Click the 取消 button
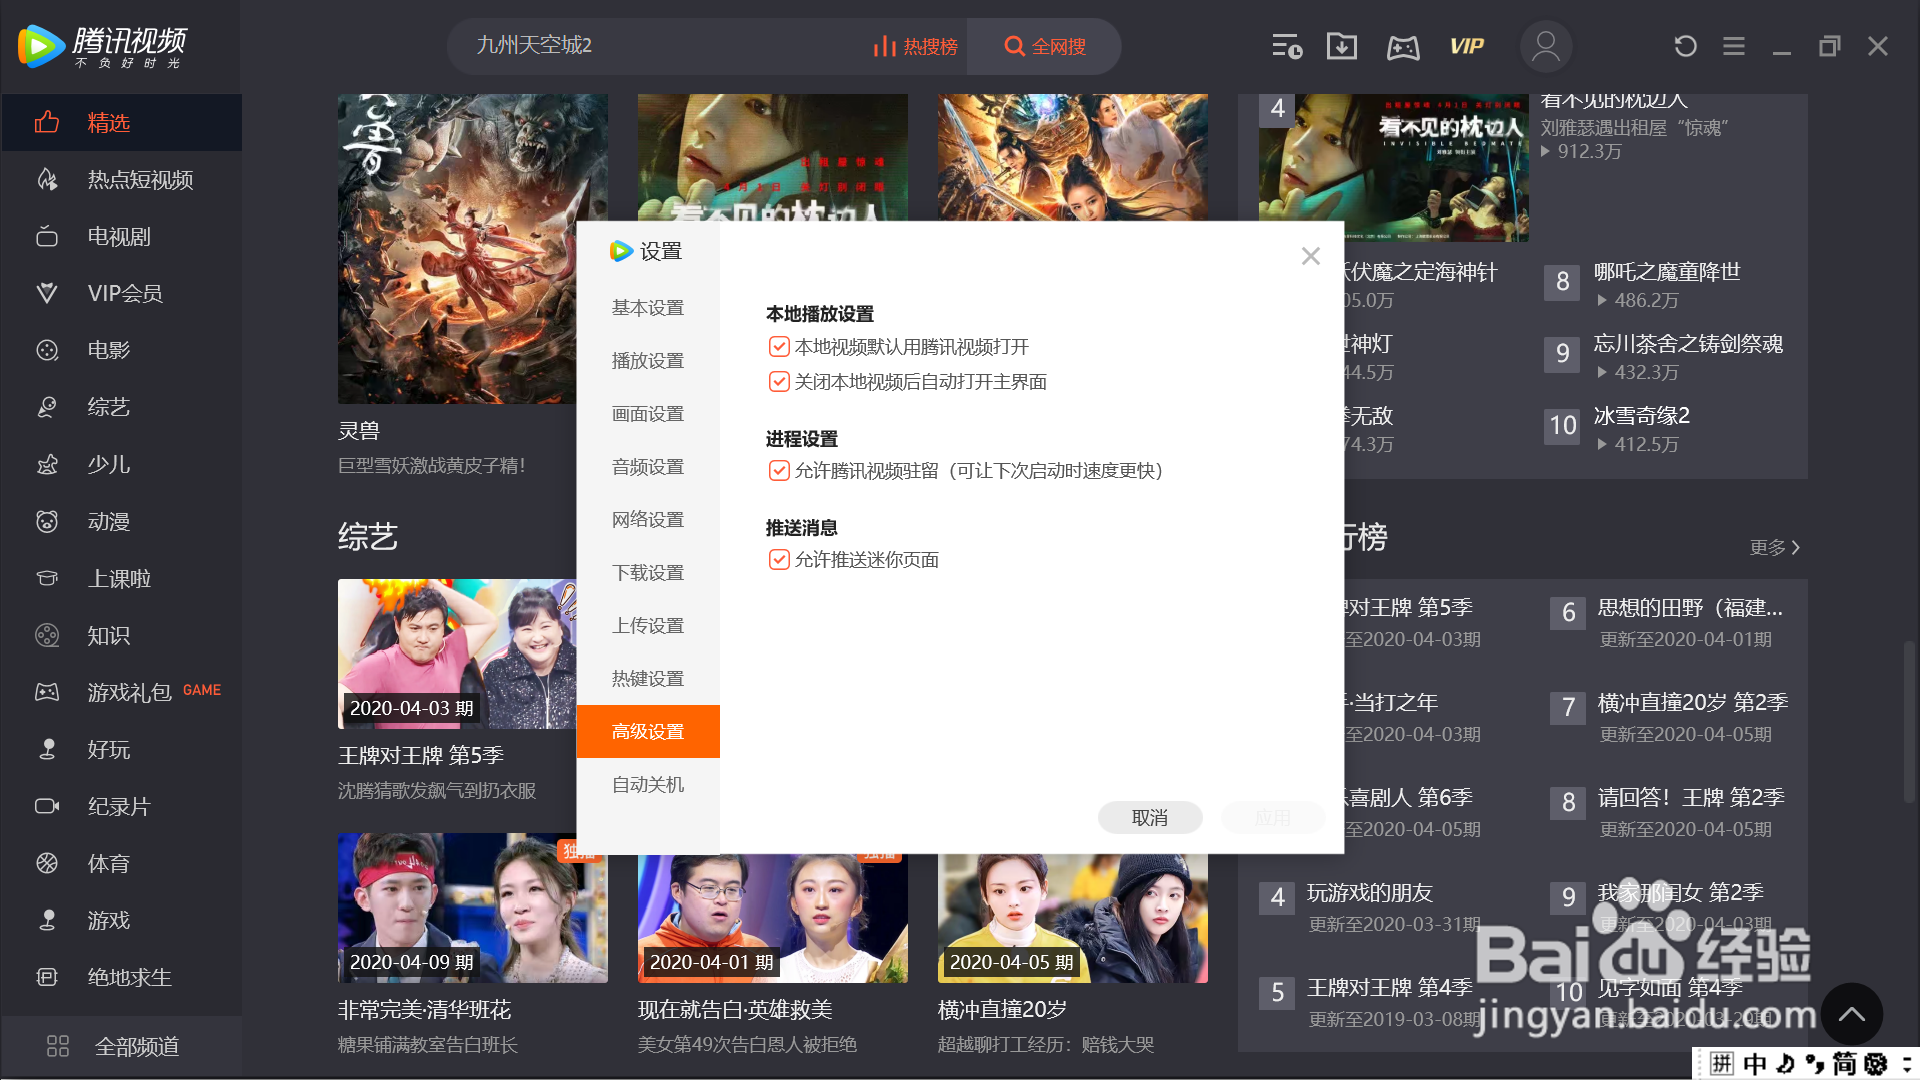Viewport: 1920px width, 1080px height. pyautogui.click(x=1150, y=818)
